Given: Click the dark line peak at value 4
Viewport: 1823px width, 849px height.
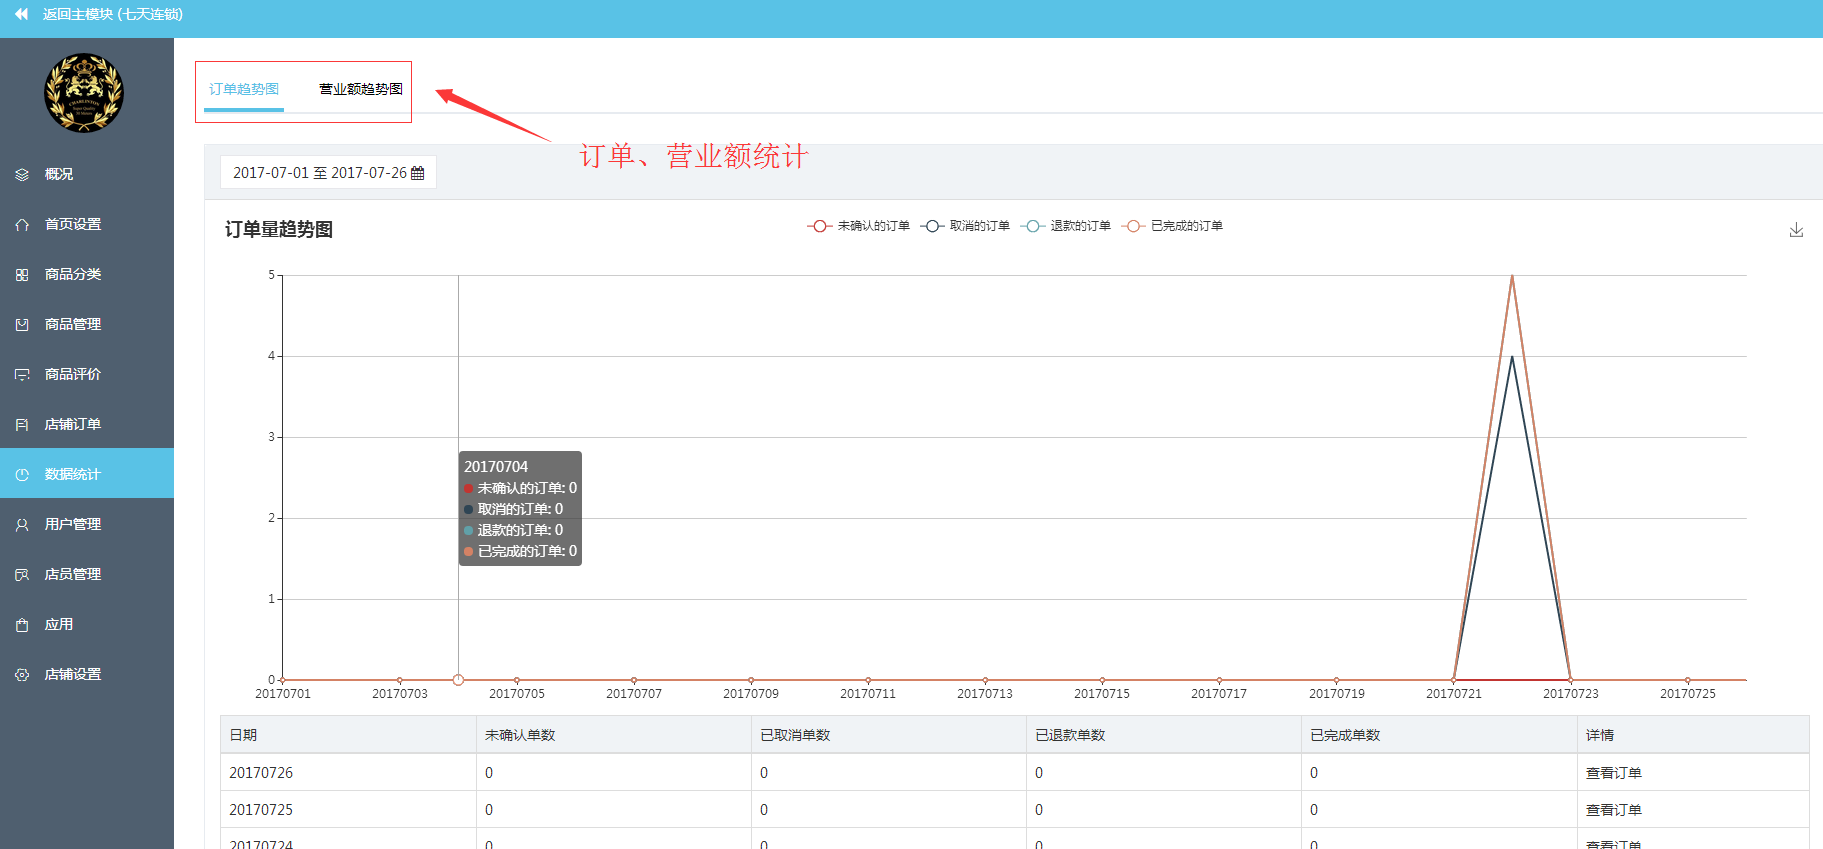Looking at the screenshot, I should click(x=1512, y=357).
